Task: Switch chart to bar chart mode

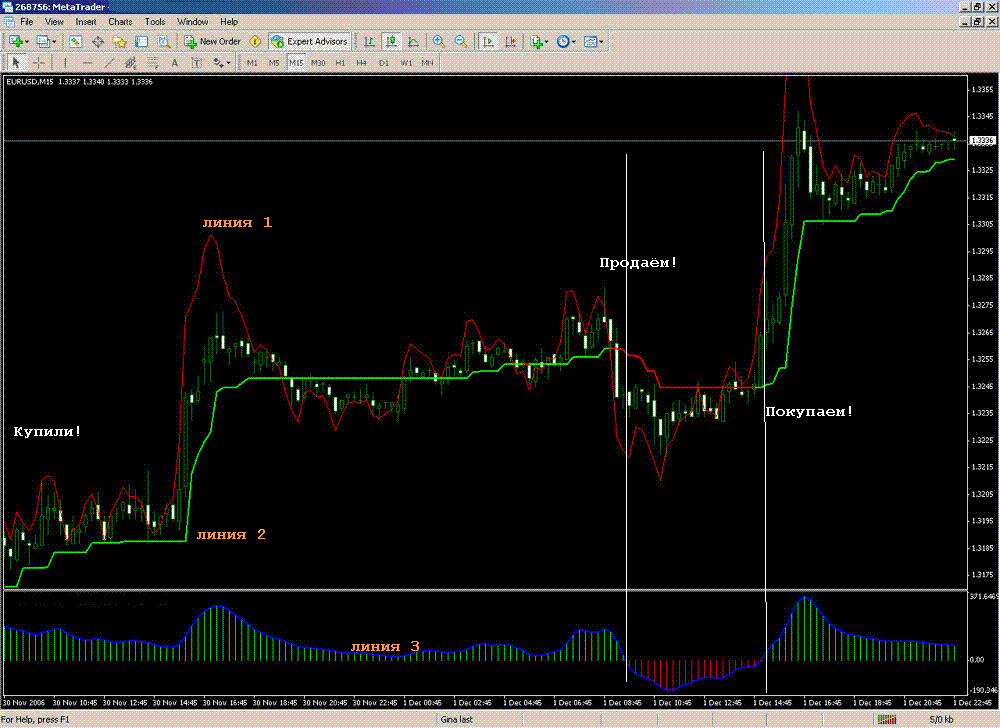Action: [x=369, y=42]
